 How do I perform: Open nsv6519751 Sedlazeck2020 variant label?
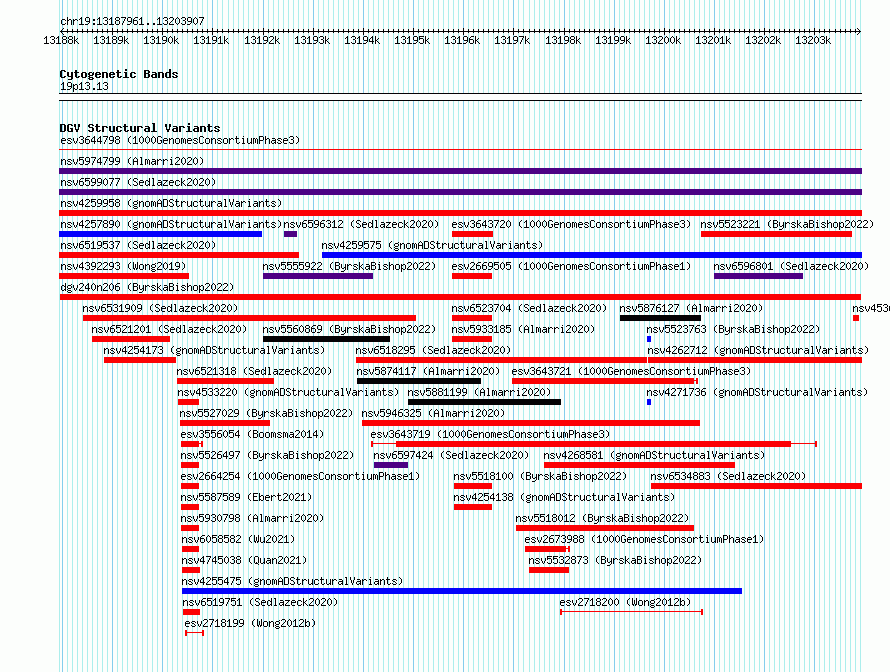point(260,602)
